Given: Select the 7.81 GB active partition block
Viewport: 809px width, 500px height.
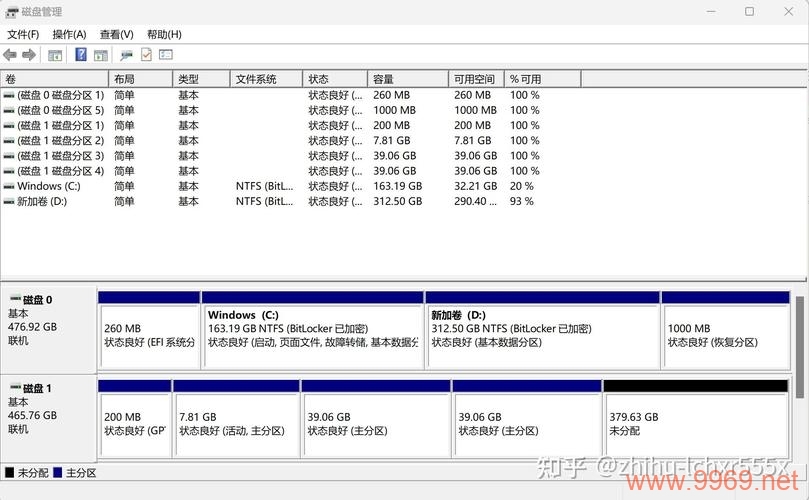Looking at the screenshot, I should (236, 419).
